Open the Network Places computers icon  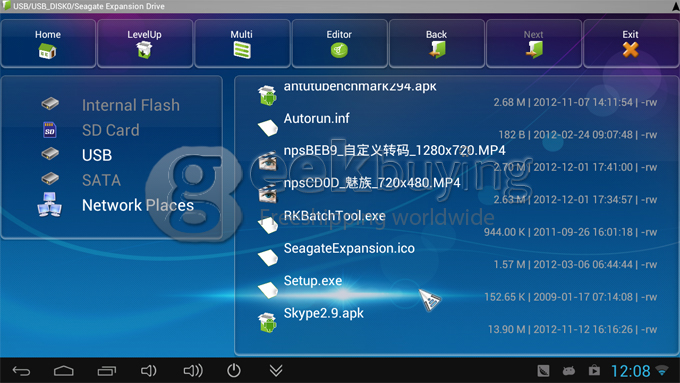tap(49, 205)
